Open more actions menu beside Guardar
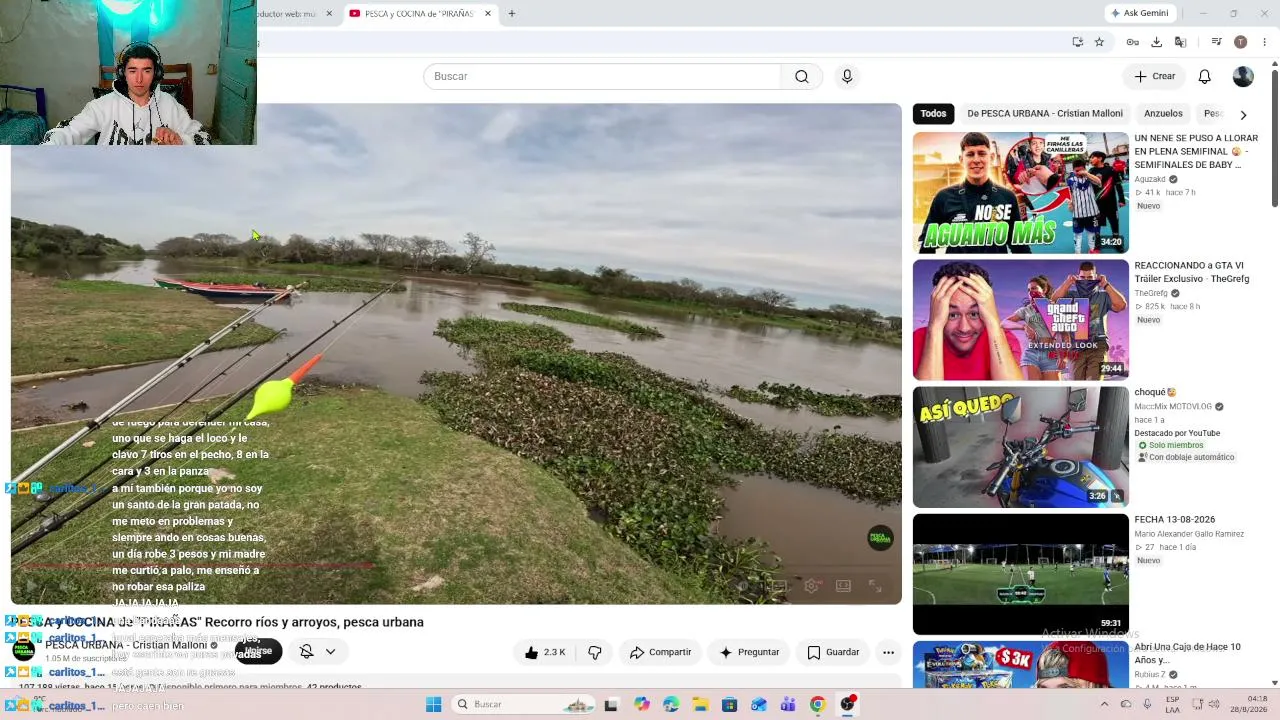Screen dimensions: 1280x720 tap(888, 652)
